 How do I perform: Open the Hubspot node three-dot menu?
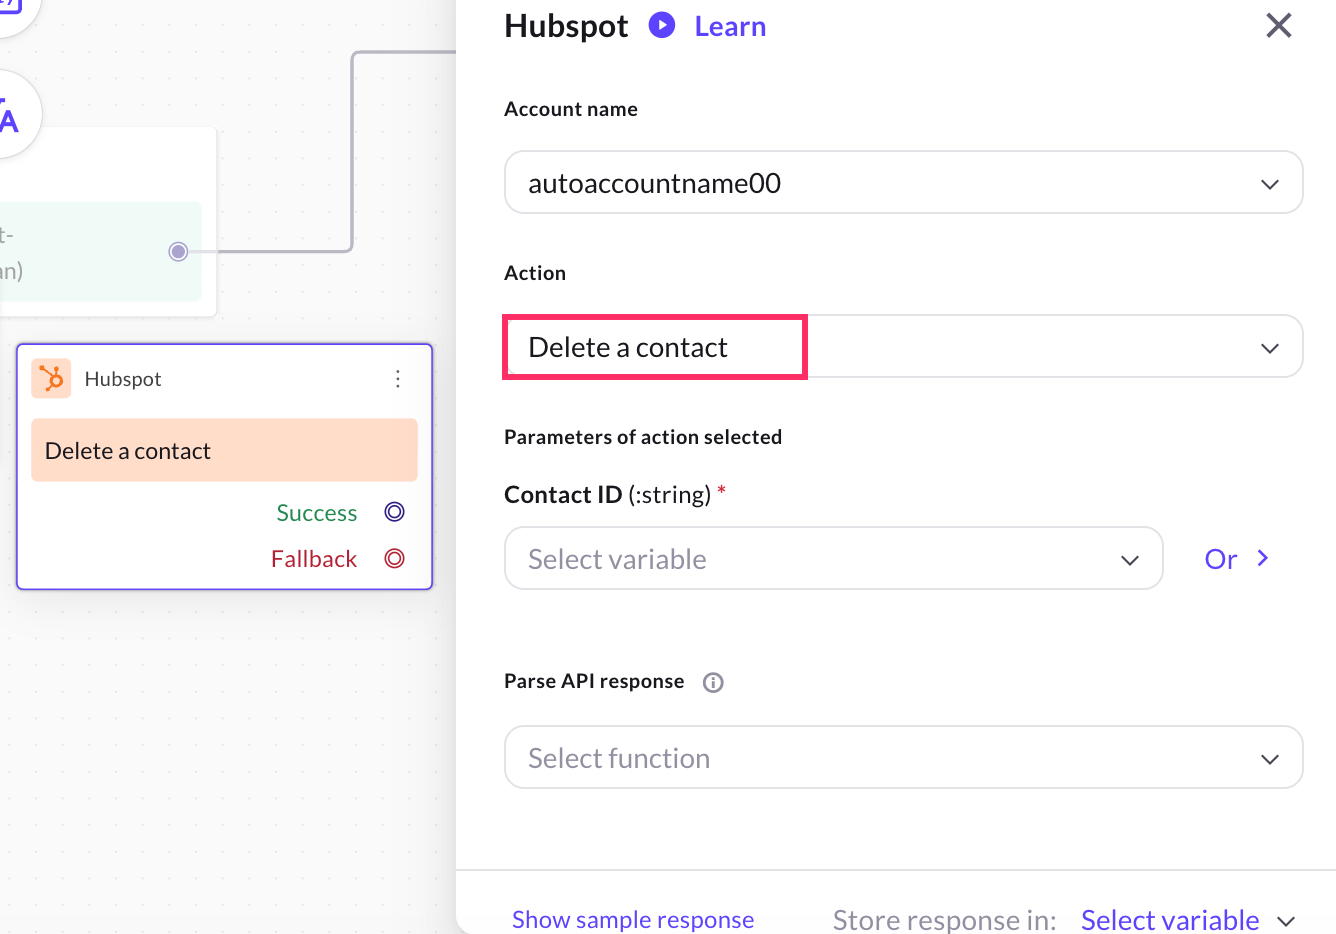(x=398, y=379)
